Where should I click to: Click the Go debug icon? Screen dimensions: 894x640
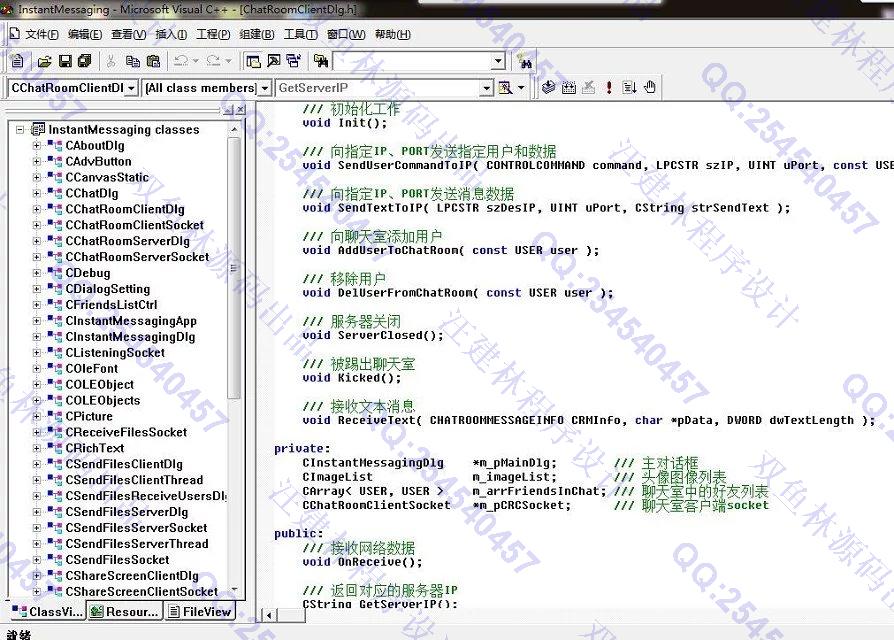click(x=629, y=87)
